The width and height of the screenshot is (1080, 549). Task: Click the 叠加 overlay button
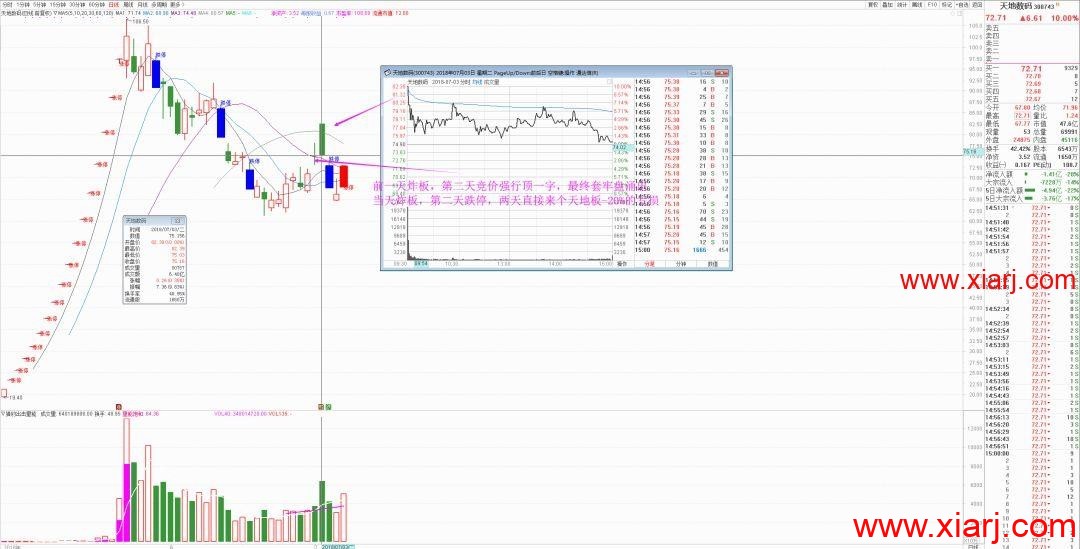[x=887, y=4]
